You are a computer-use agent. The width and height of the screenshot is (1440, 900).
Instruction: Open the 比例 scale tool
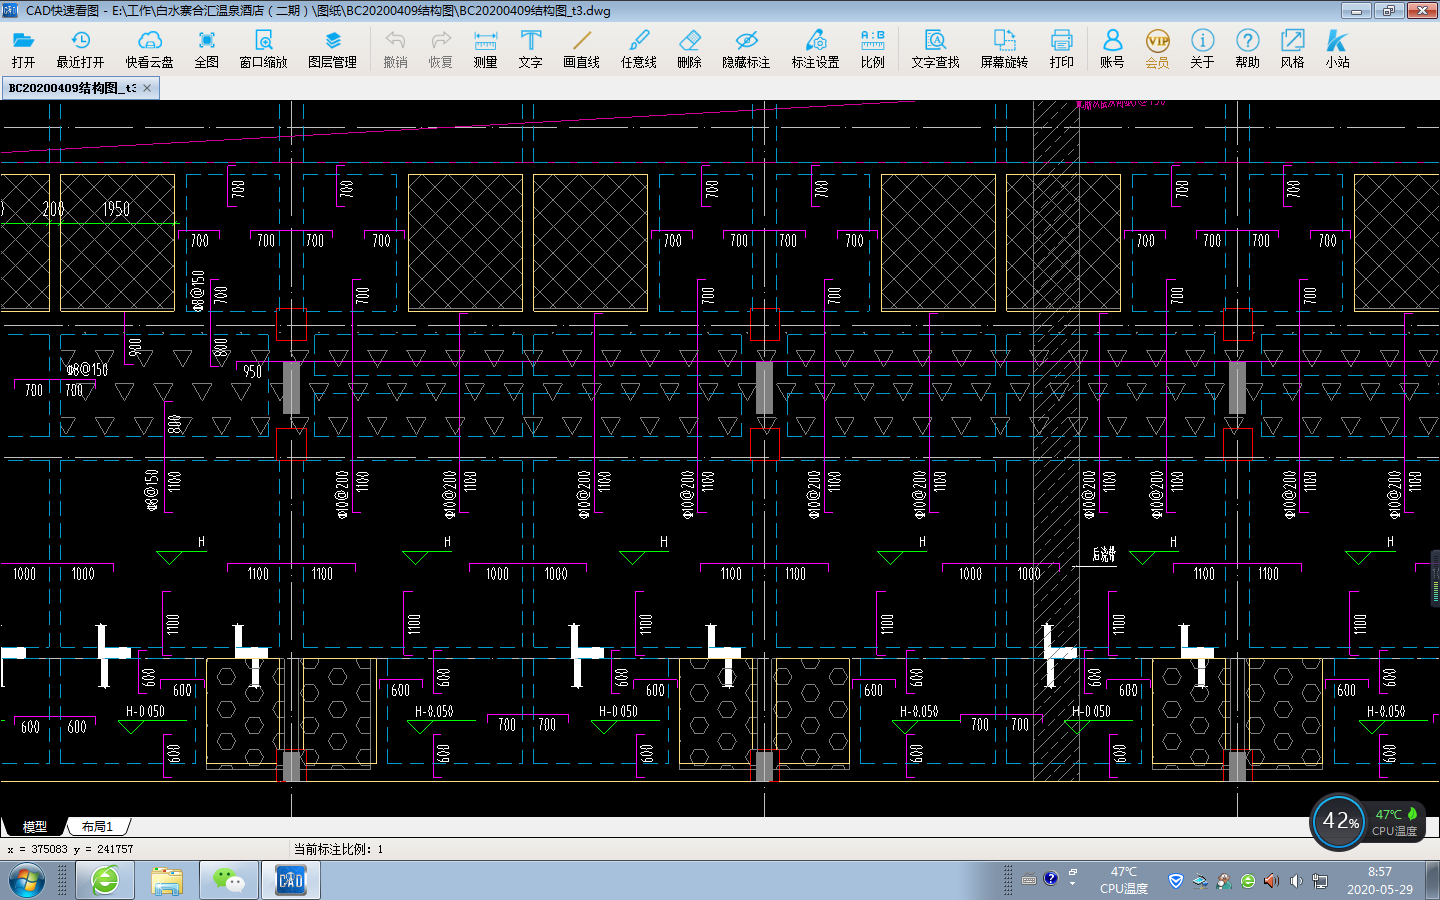[872, 48]
